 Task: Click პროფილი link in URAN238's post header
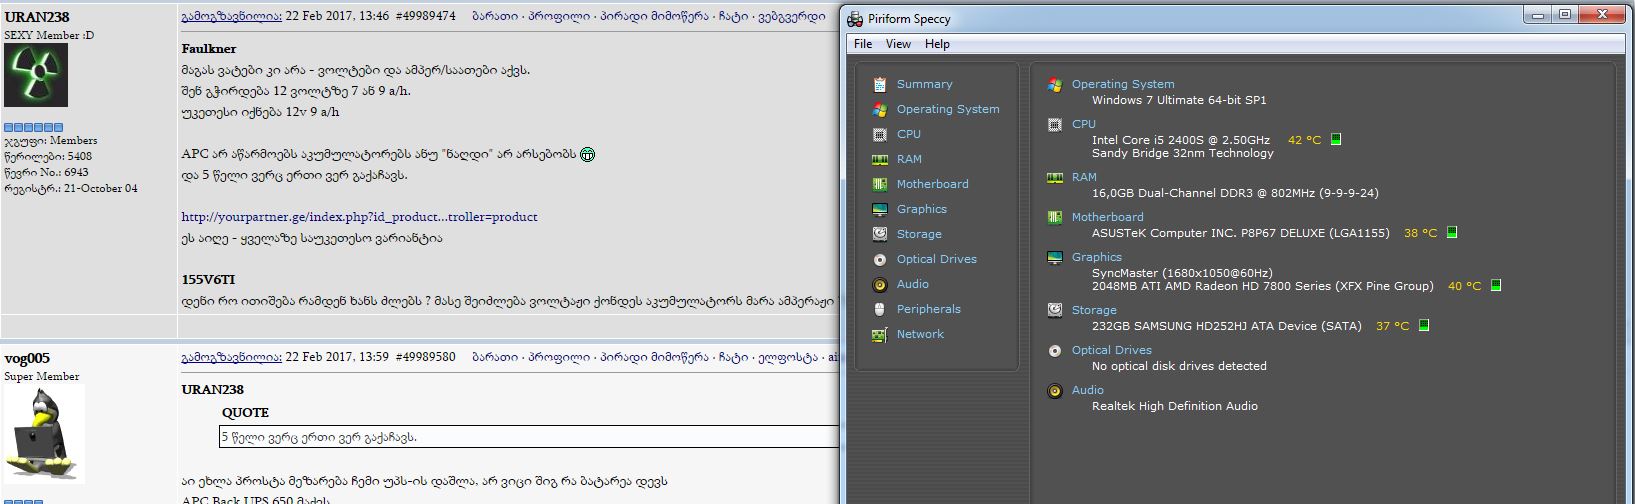[559, 16]
